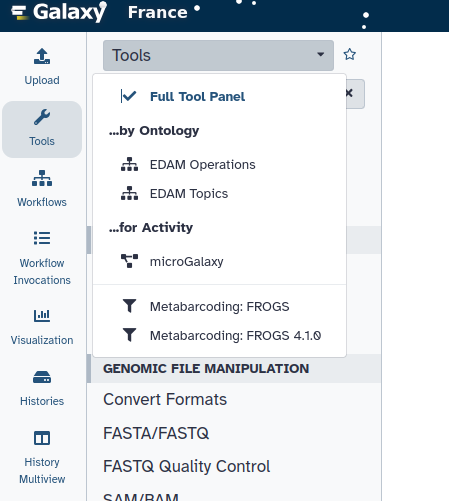
Task: Select the Tools wrench icon
Action: pos(42,117)
